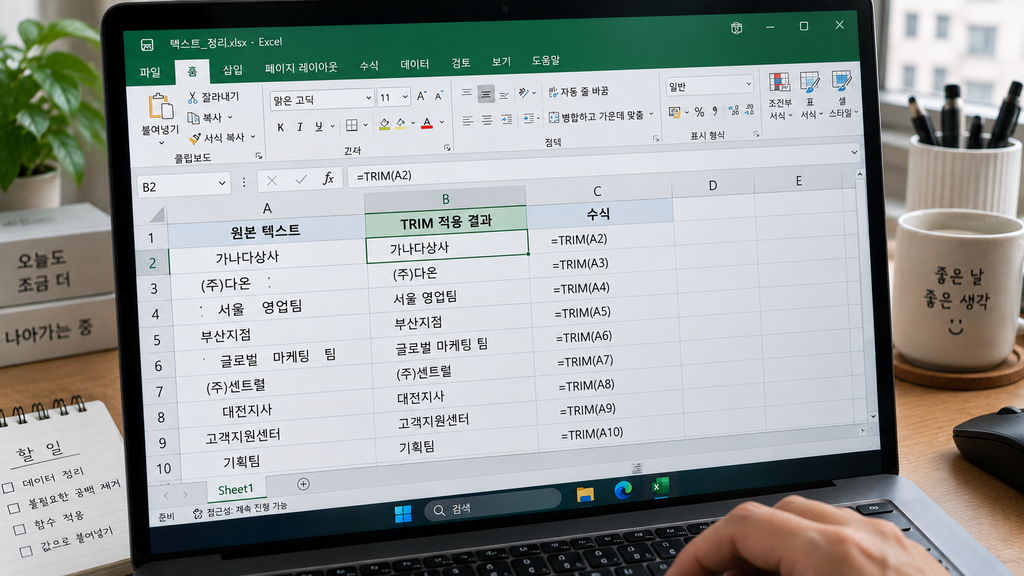Image resolution: width=1024 pixels, height=576 pixels.
Task: Increase font size with large A icon
Action: coord(421,97)
